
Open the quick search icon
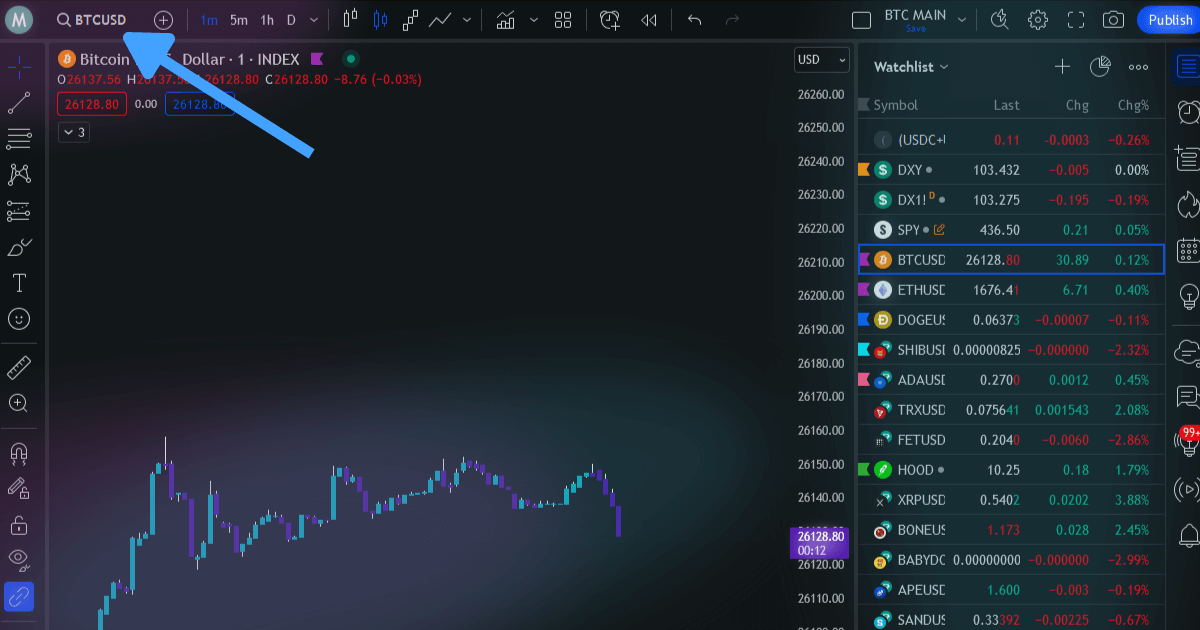point(999,19)
